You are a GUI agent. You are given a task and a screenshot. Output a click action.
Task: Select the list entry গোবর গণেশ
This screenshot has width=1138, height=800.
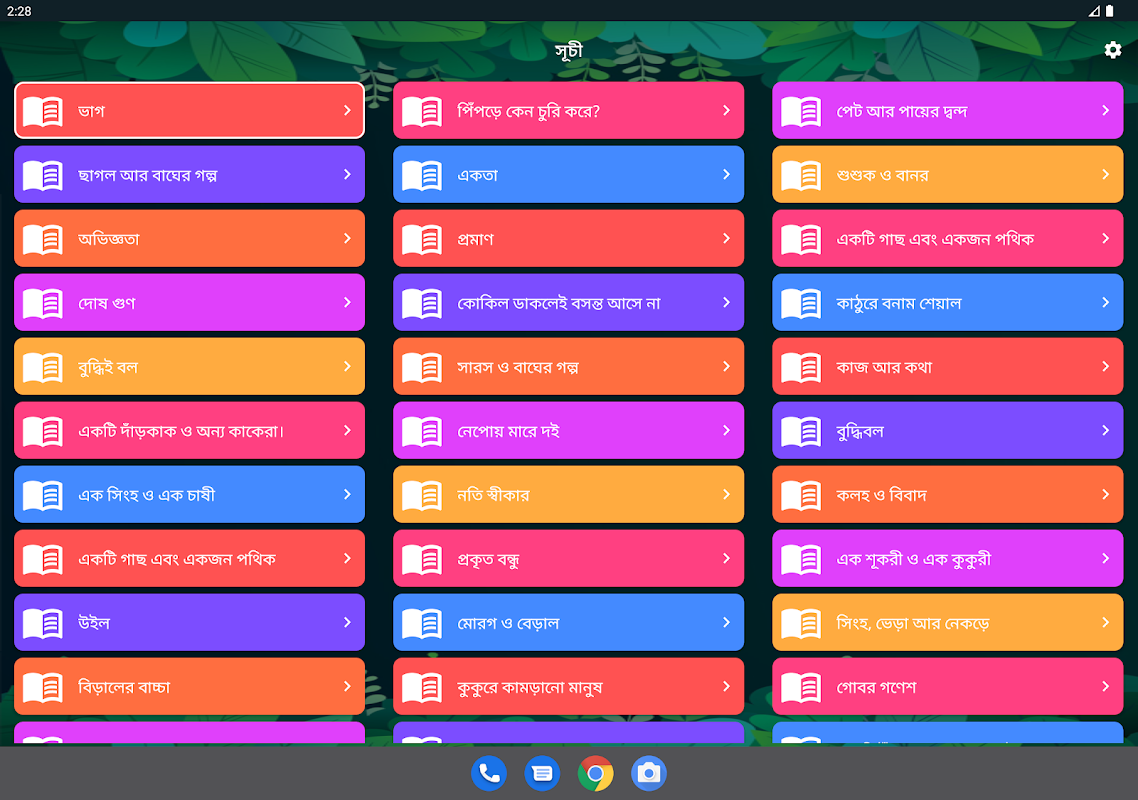pyautogui.click(x=948, y=685)
